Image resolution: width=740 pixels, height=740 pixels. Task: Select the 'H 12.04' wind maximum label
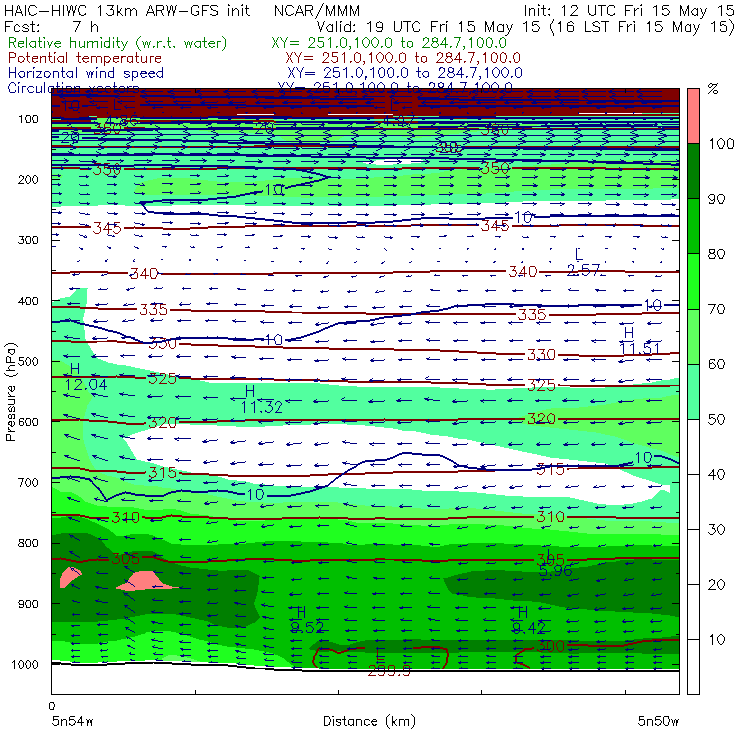coord(85,377)
